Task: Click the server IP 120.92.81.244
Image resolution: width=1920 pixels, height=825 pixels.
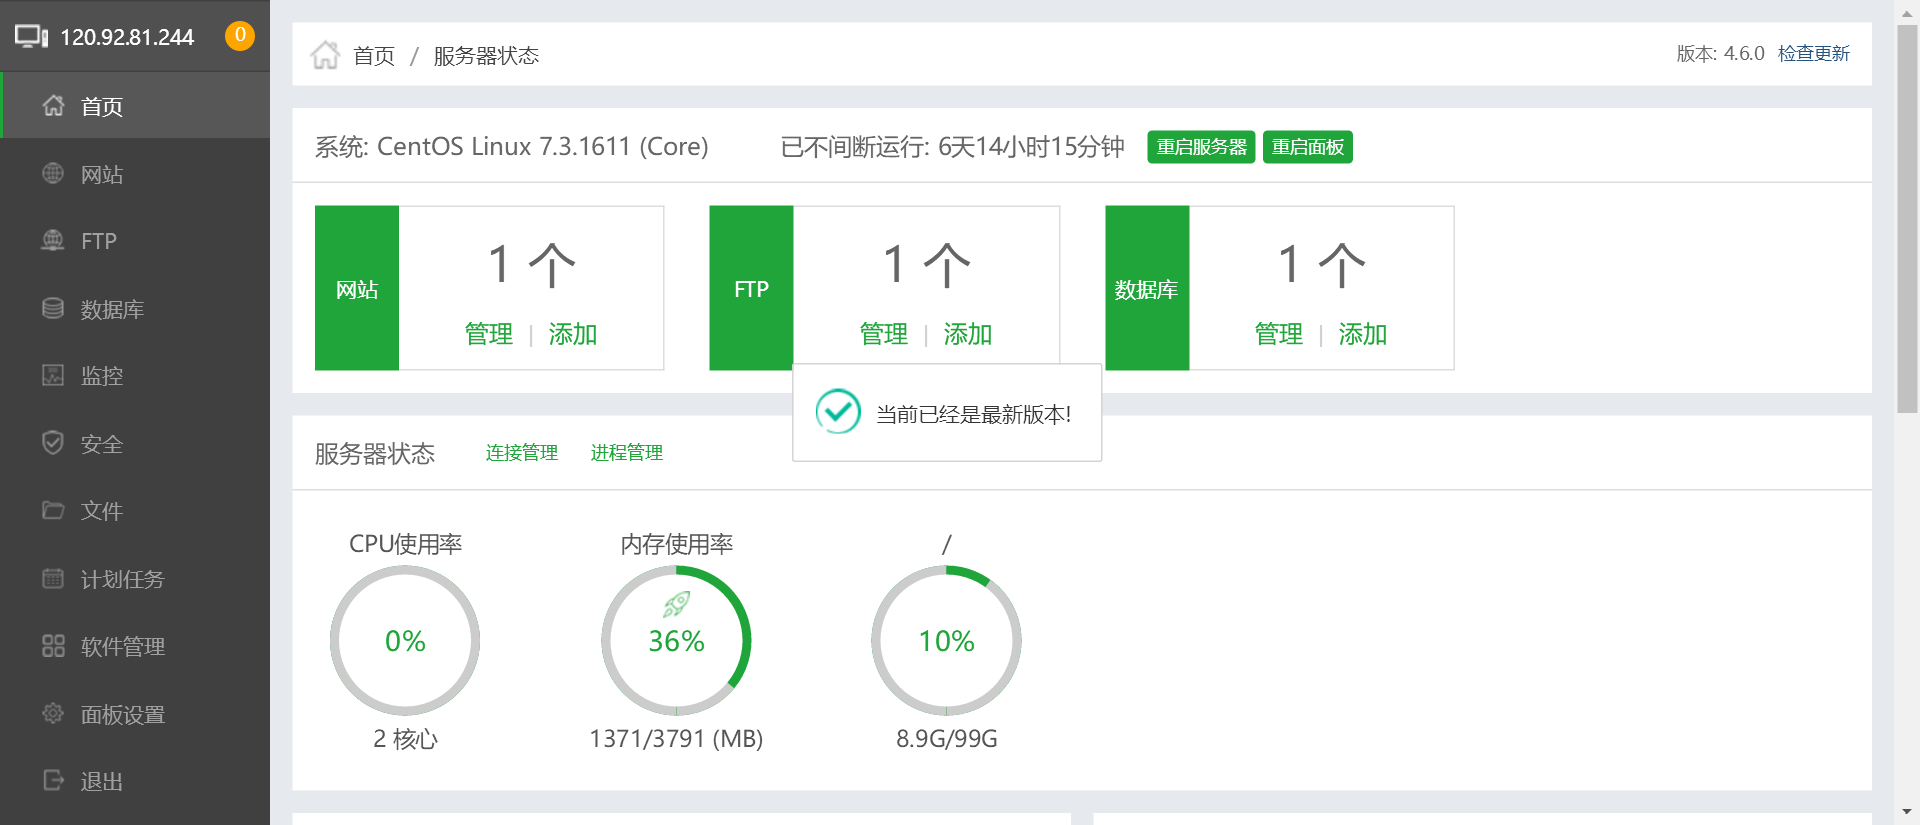Action: click(127, 37)
